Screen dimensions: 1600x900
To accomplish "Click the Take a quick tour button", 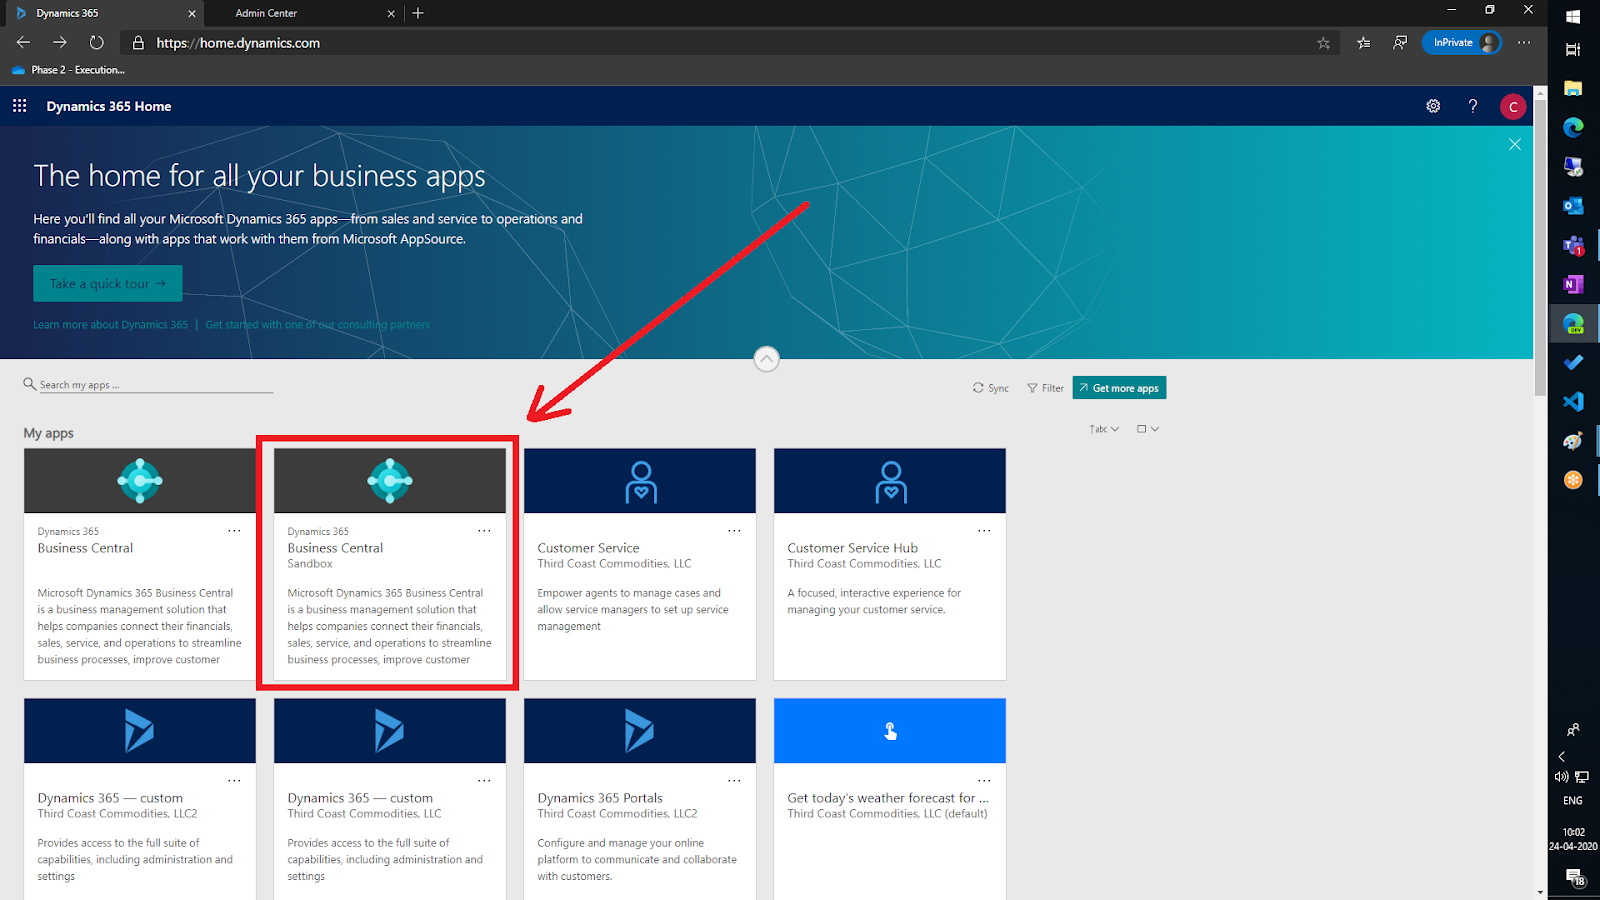I will 108,283.
